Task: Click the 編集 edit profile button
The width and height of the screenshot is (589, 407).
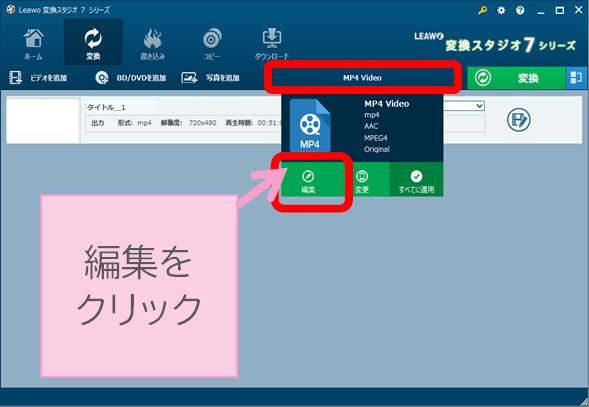Action: 308,181
